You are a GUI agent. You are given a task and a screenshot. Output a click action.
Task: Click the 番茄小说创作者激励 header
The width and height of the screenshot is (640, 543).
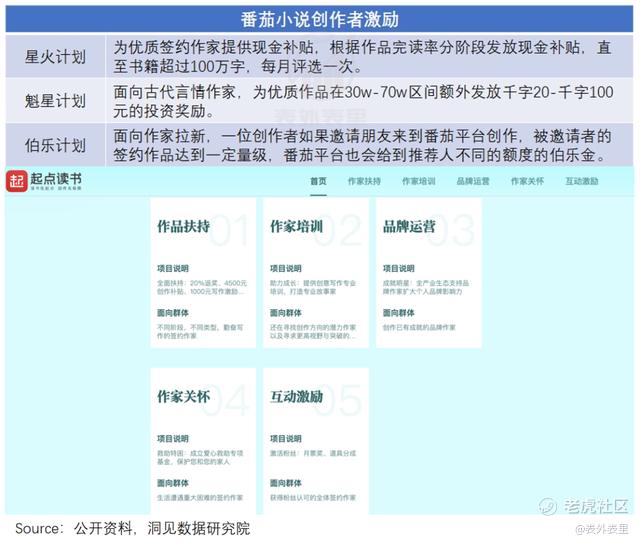click(319, 19)
